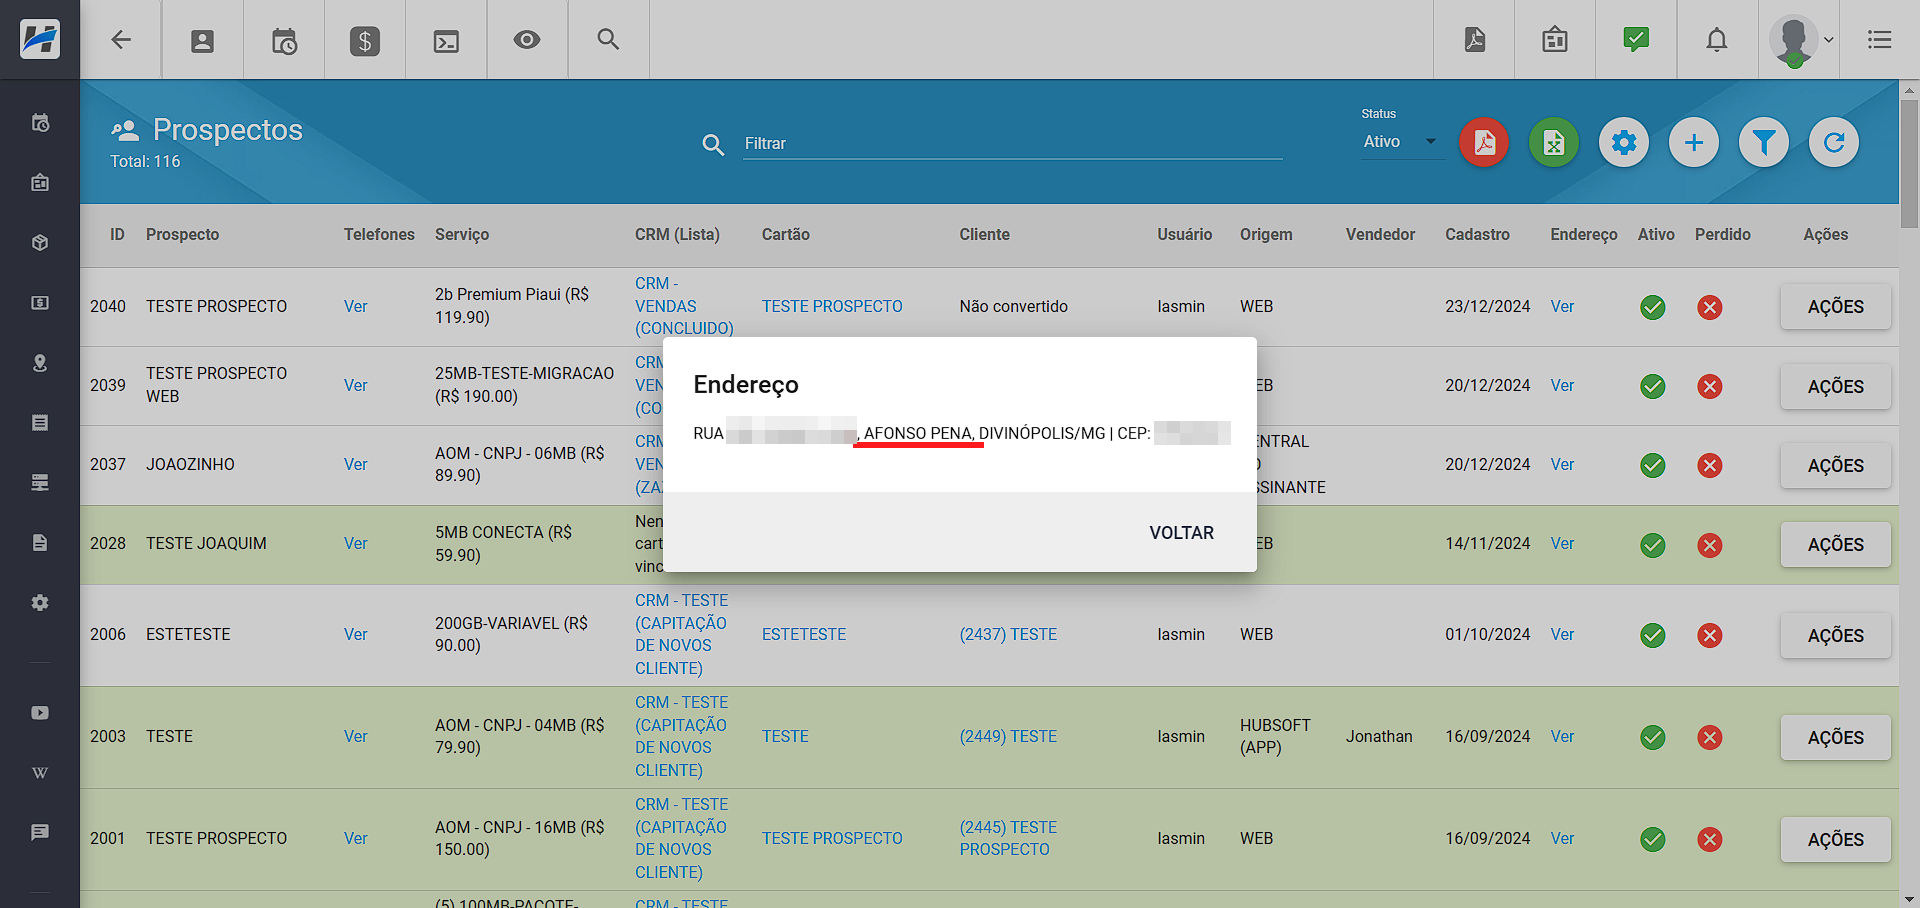Image resolution: width=1920 pixels, height=908 pixels.
Task: Refresh the prospects list
Action: coord(1834,143)
